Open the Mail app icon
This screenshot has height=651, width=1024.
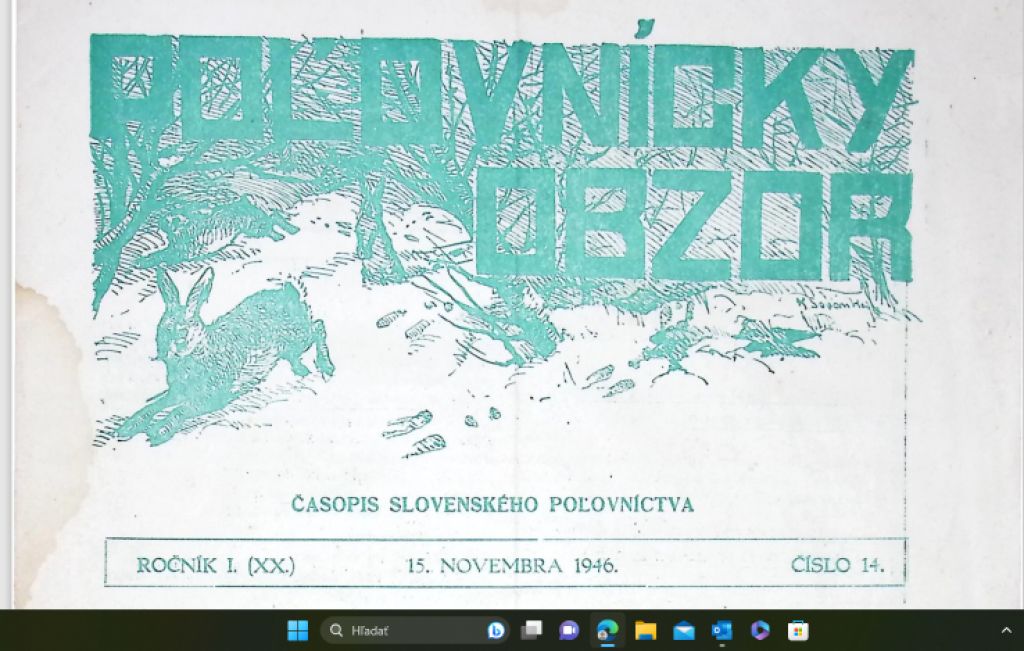(684, 630)
